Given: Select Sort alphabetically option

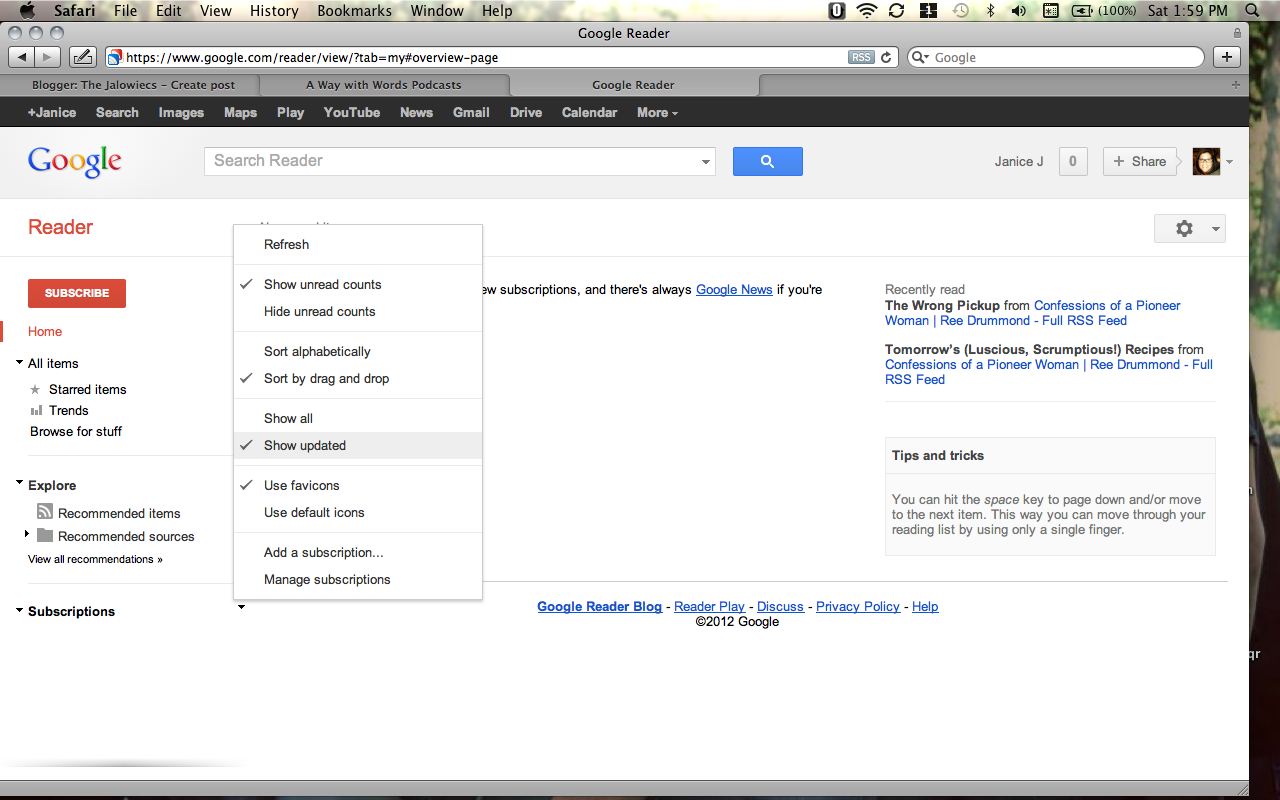Looking at the screenshot, I should coord(358,351).
